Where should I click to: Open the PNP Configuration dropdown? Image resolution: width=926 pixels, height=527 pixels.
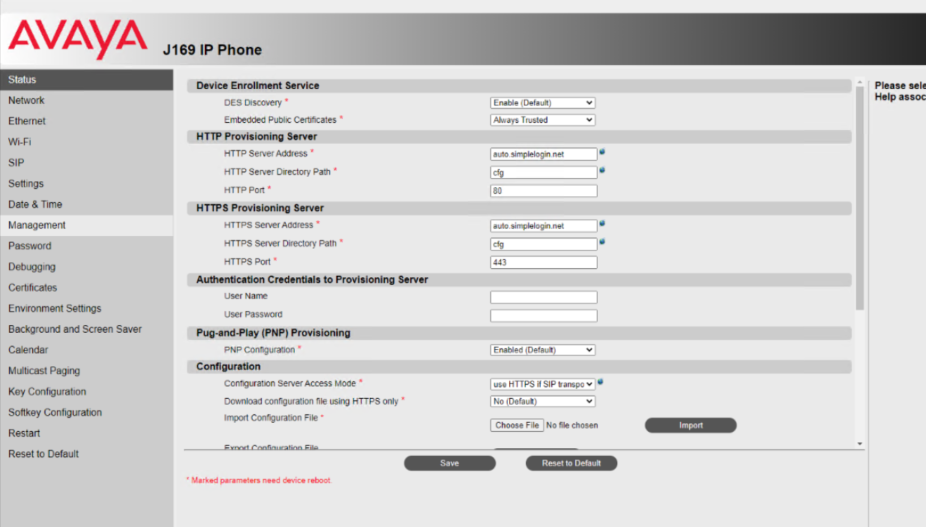click(542, 350)
